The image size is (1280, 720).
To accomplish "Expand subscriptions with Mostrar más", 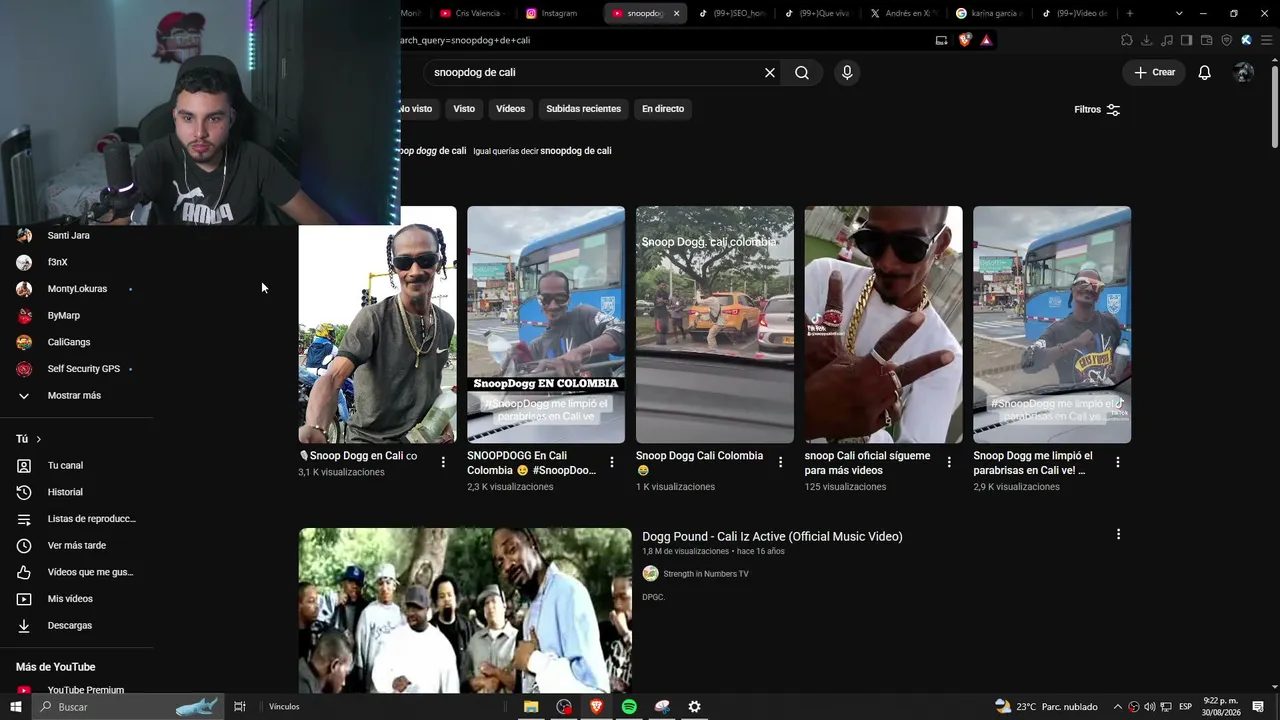I will 74,396.
